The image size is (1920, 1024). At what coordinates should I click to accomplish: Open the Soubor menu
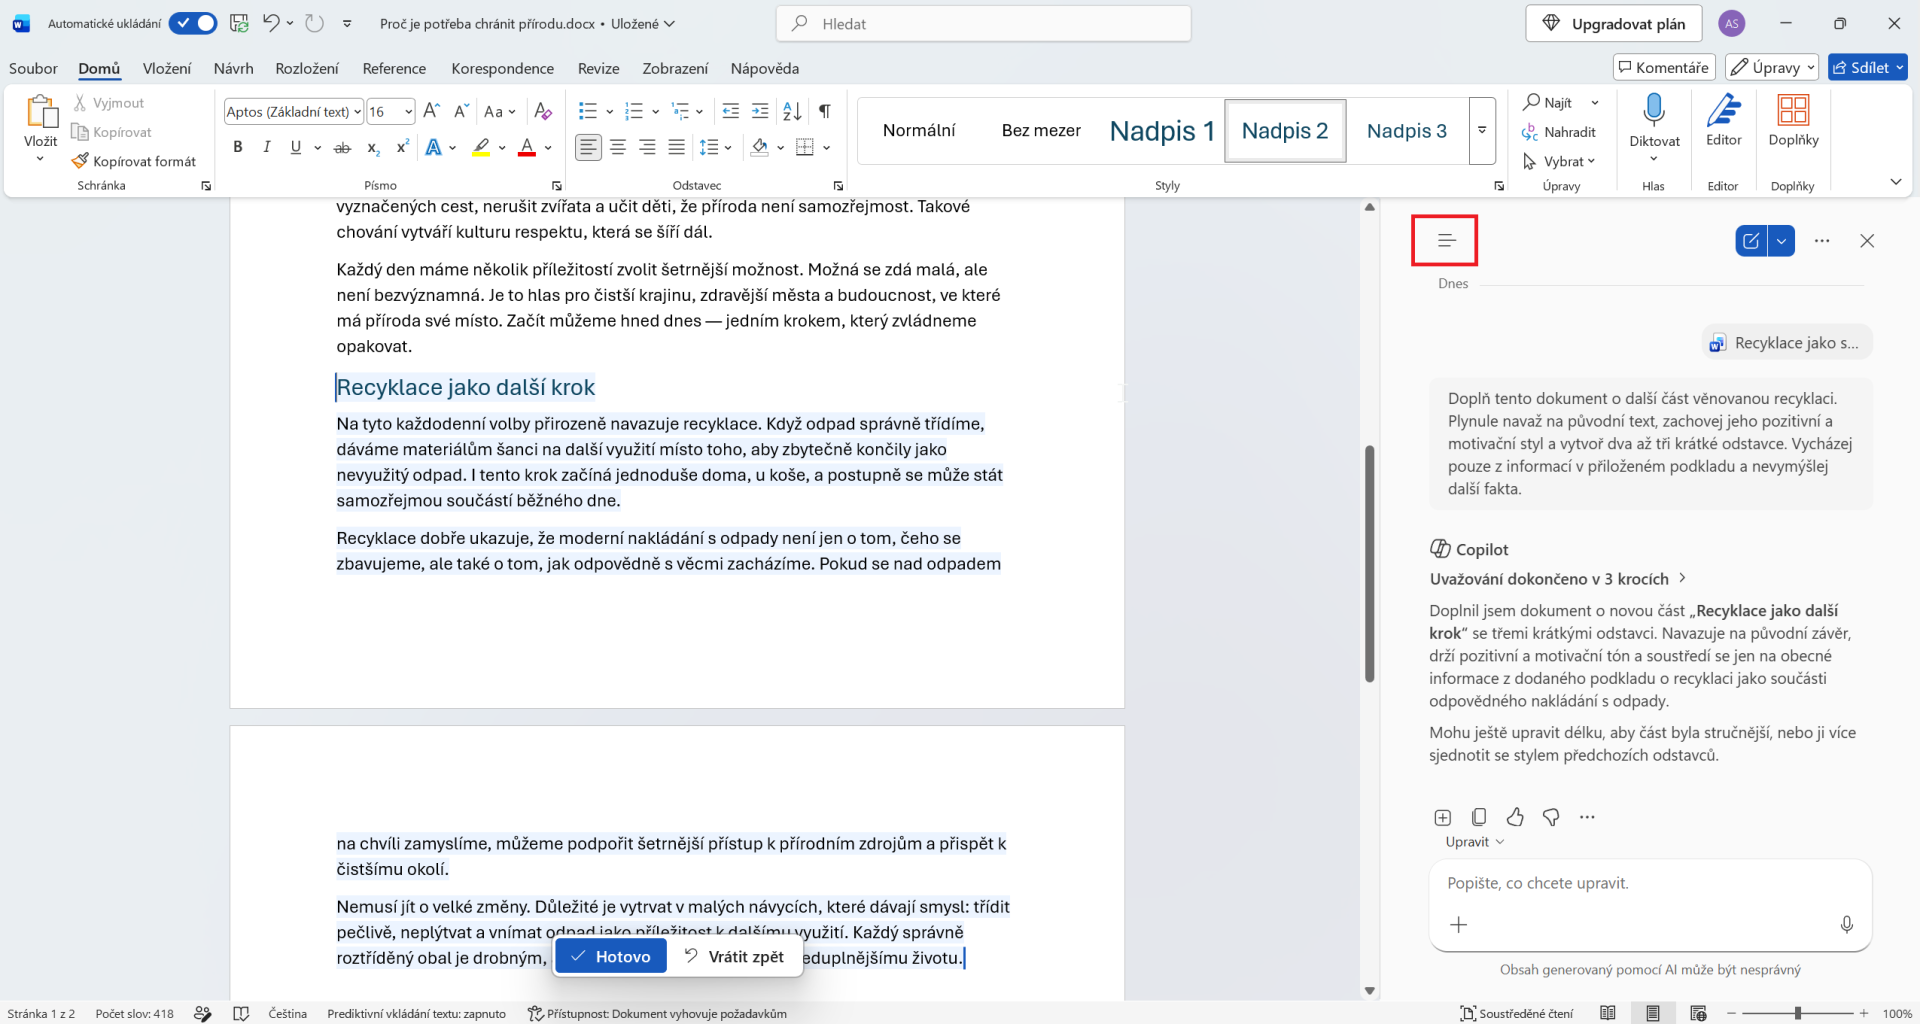[33, 68]
